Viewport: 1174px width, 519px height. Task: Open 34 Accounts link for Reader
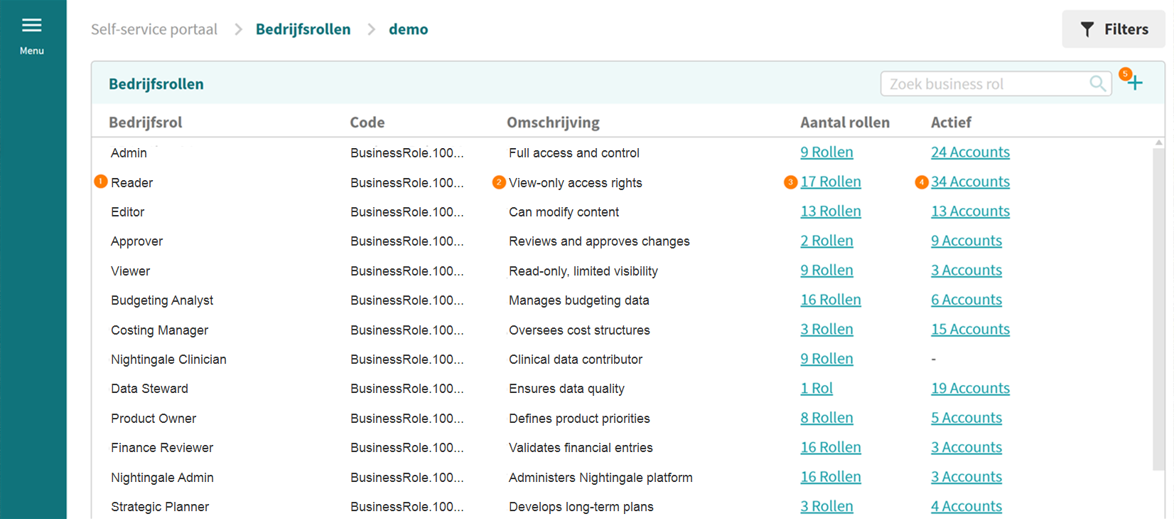(x=970, y=182)
